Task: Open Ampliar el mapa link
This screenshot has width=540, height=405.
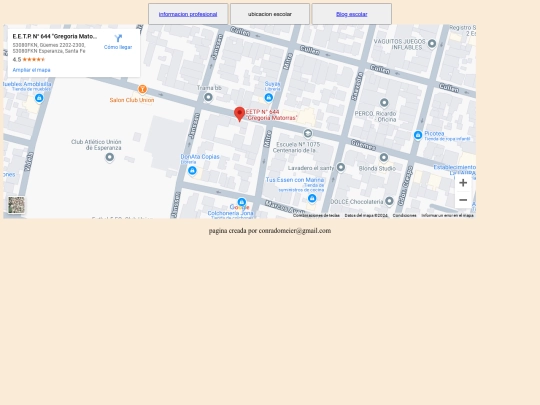Action: click(31, 70)
